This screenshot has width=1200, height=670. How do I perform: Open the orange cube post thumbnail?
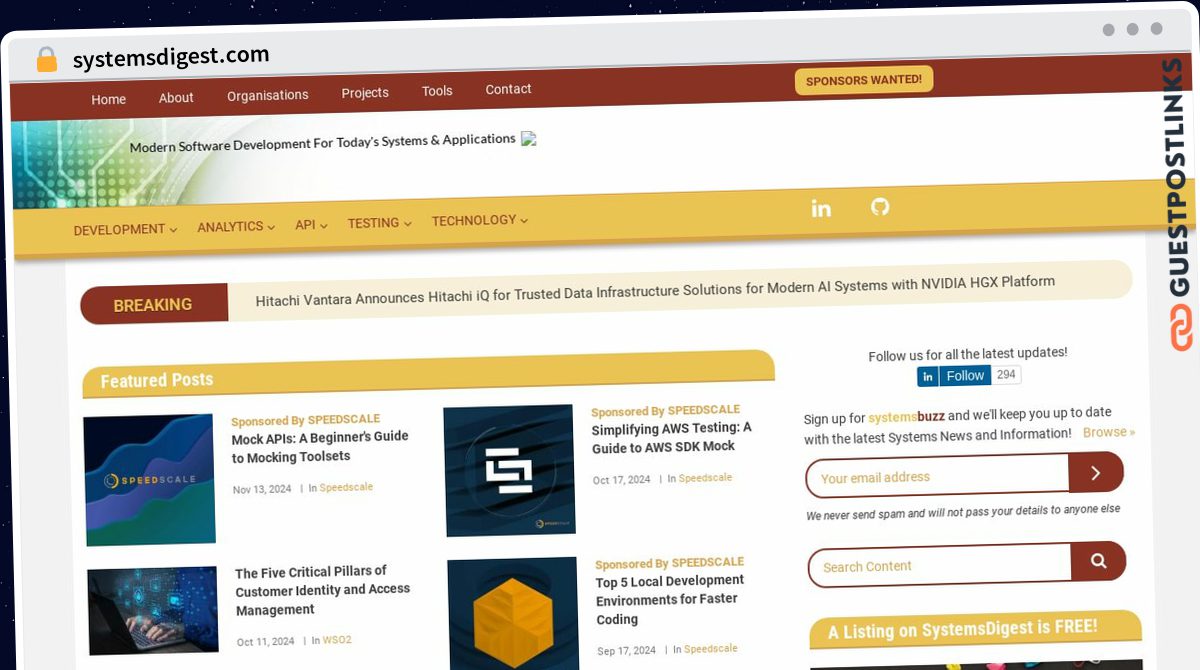(x=514, y=614)
